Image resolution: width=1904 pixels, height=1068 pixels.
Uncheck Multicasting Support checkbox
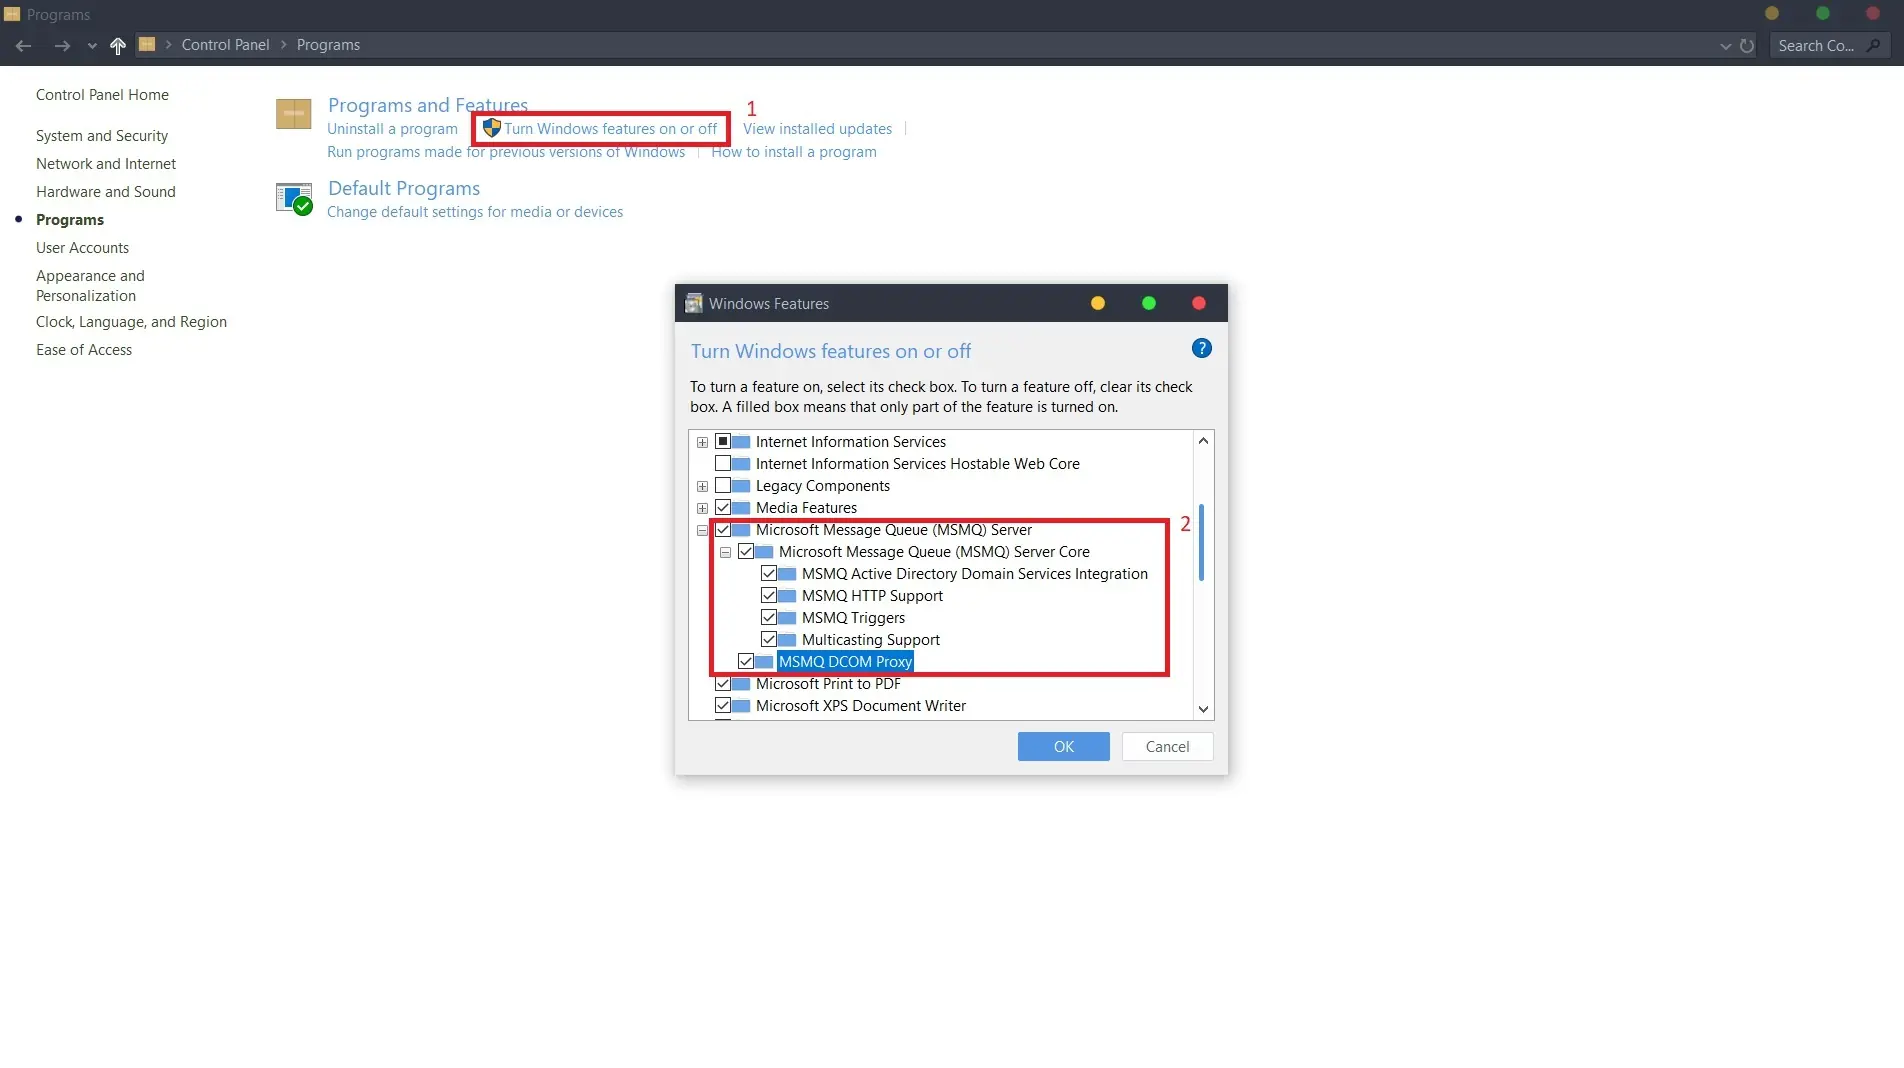[769, 639]
